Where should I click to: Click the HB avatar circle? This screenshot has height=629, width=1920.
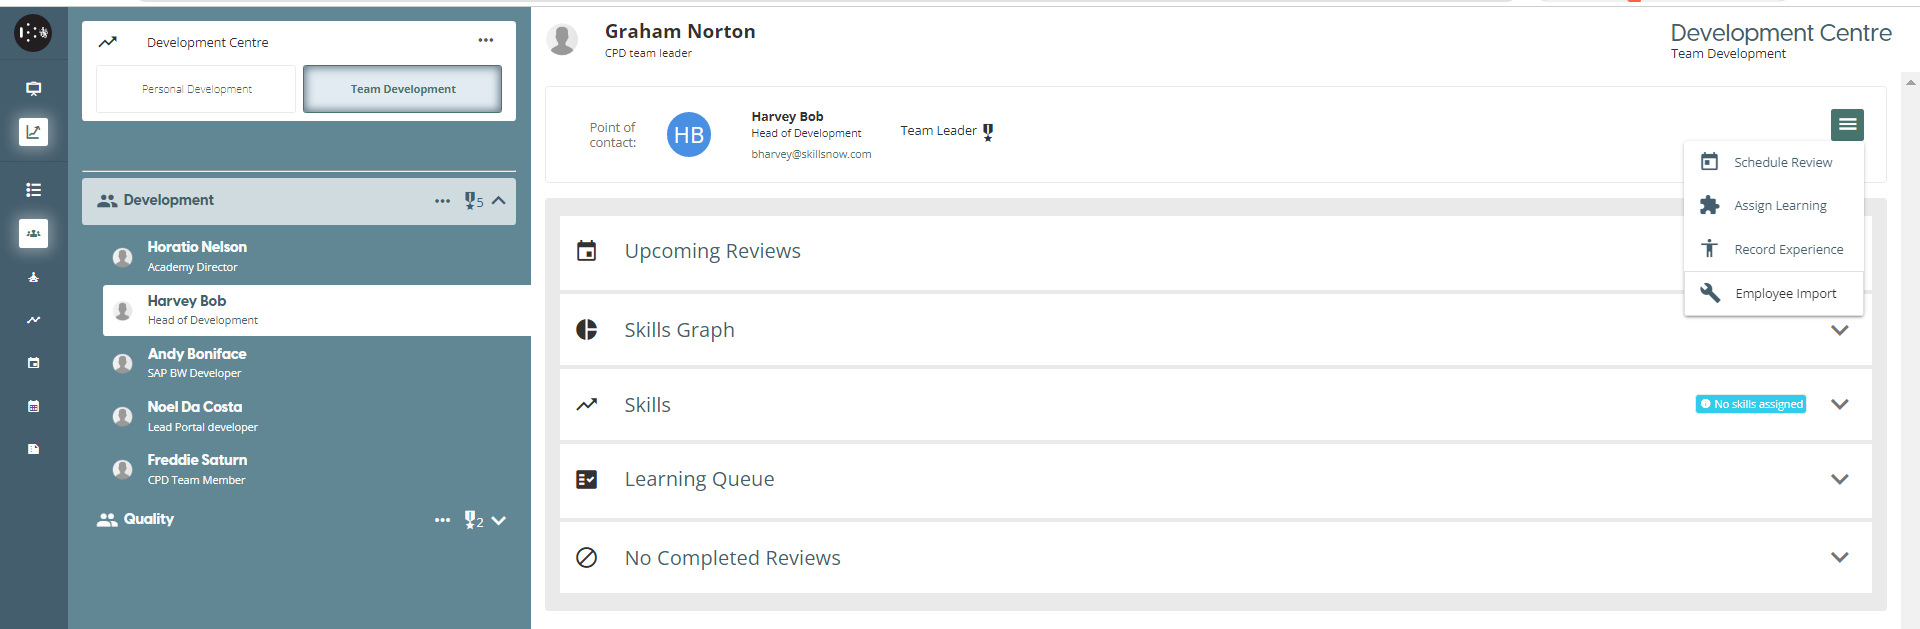[x=688, y=135]
